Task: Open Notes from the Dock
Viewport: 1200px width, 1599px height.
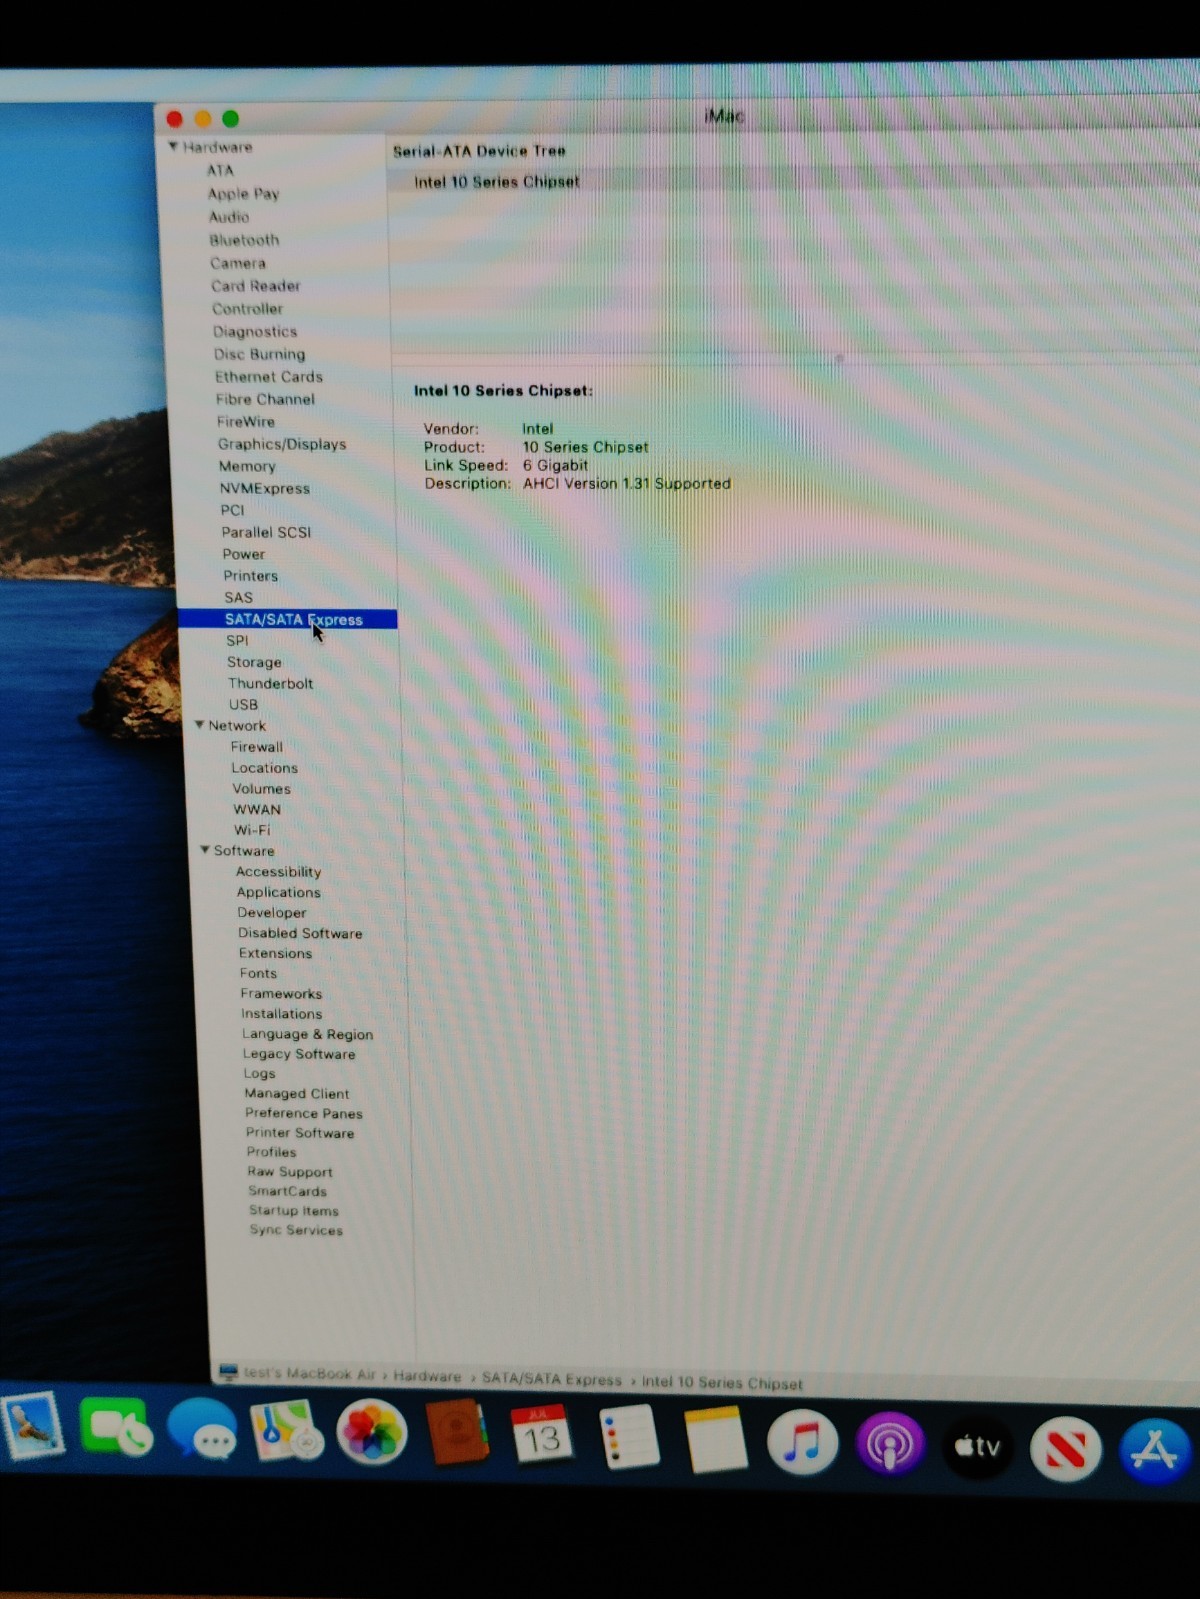Action: [x=715, y=1439]
